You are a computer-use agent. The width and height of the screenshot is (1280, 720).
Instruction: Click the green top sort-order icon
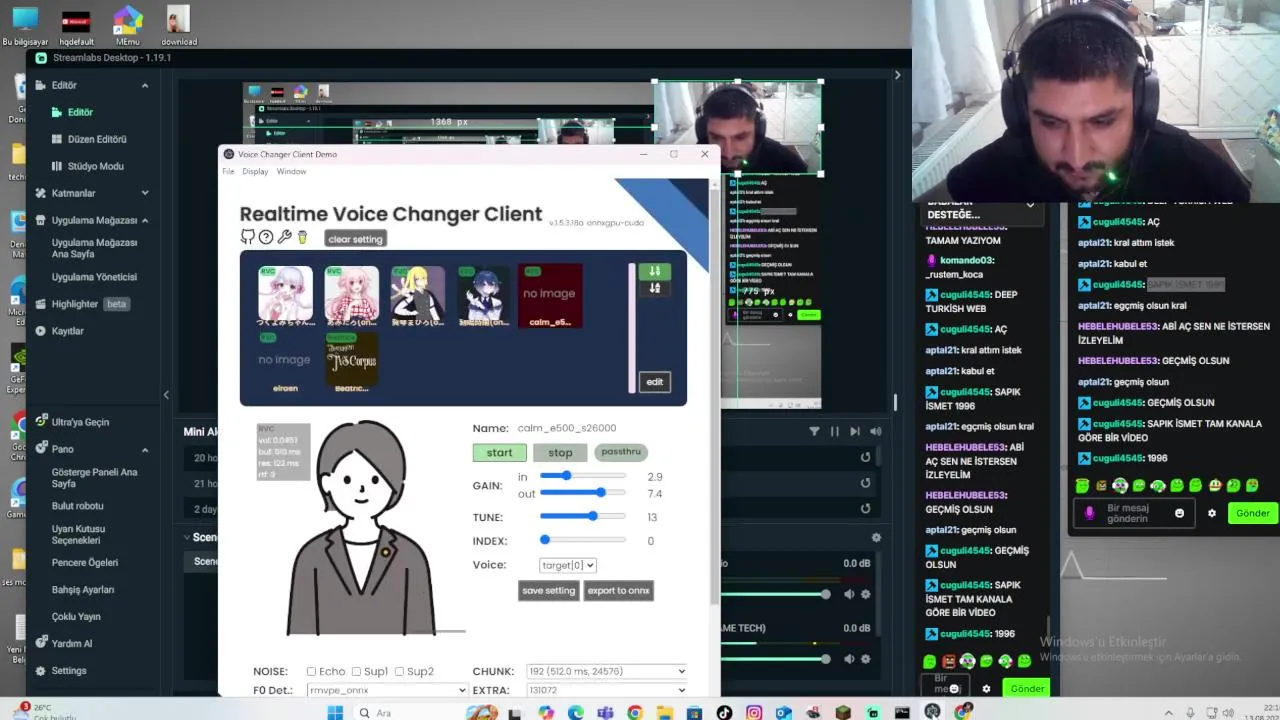pos(655,271)
